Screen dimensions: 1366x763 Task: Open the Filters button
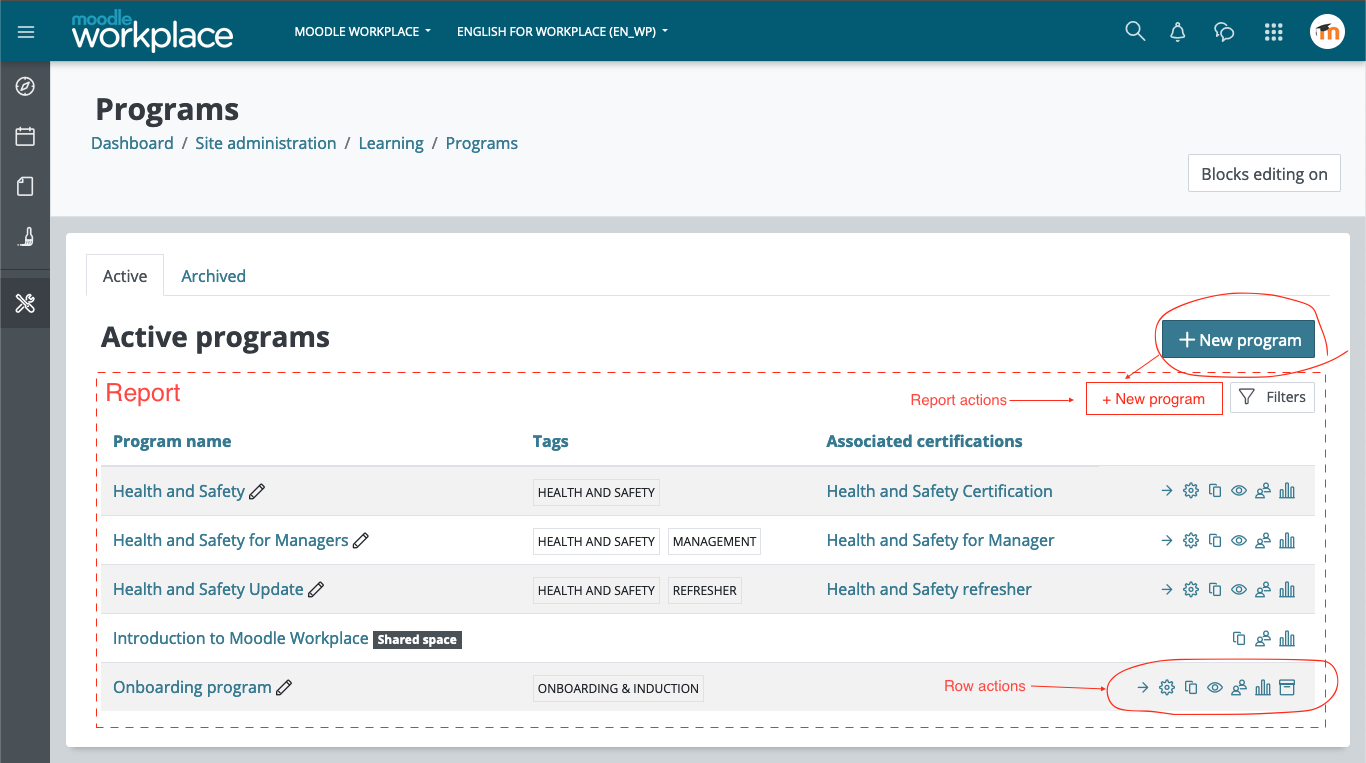[1272, 397]
